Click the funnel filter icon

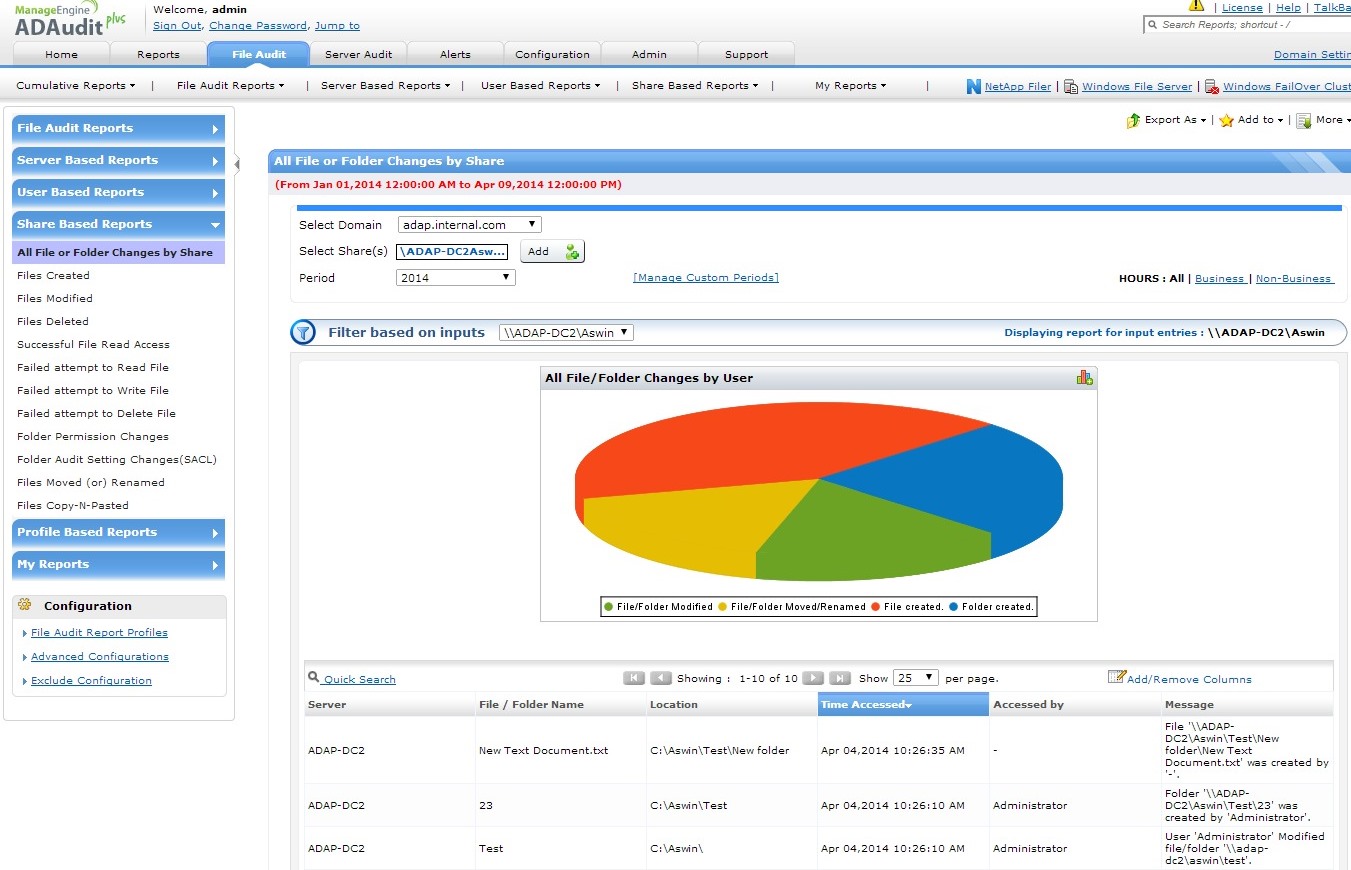click(x=303, y=333)
